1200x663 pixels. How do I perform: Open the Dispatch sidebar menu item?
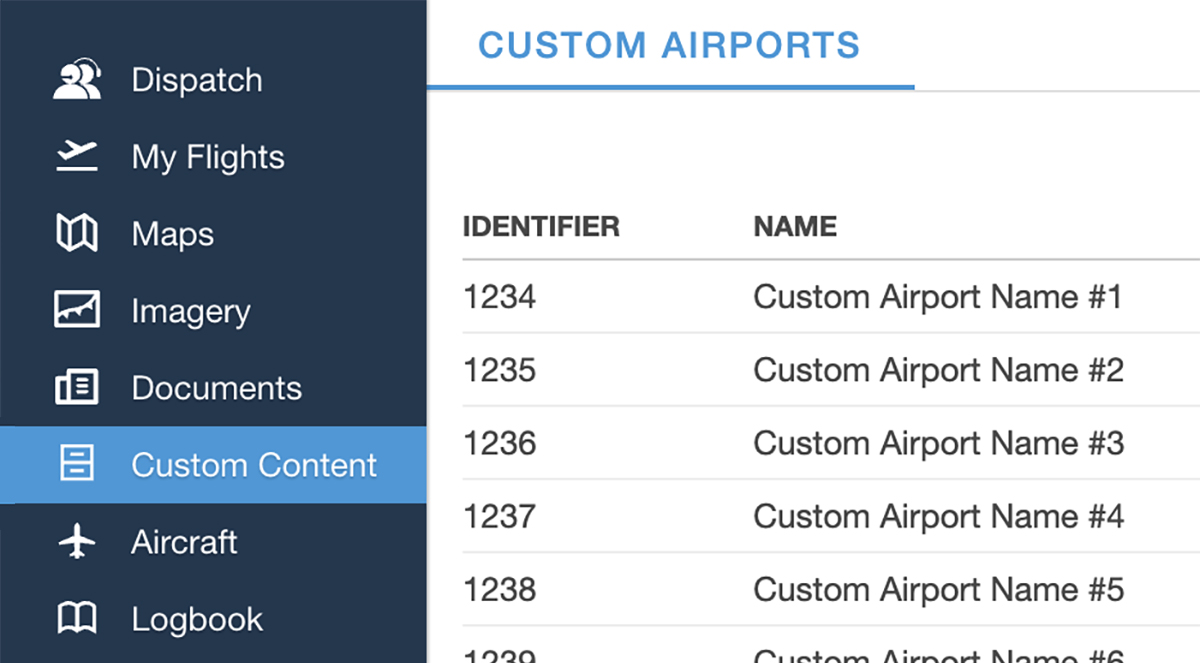(x=197, y=80)
